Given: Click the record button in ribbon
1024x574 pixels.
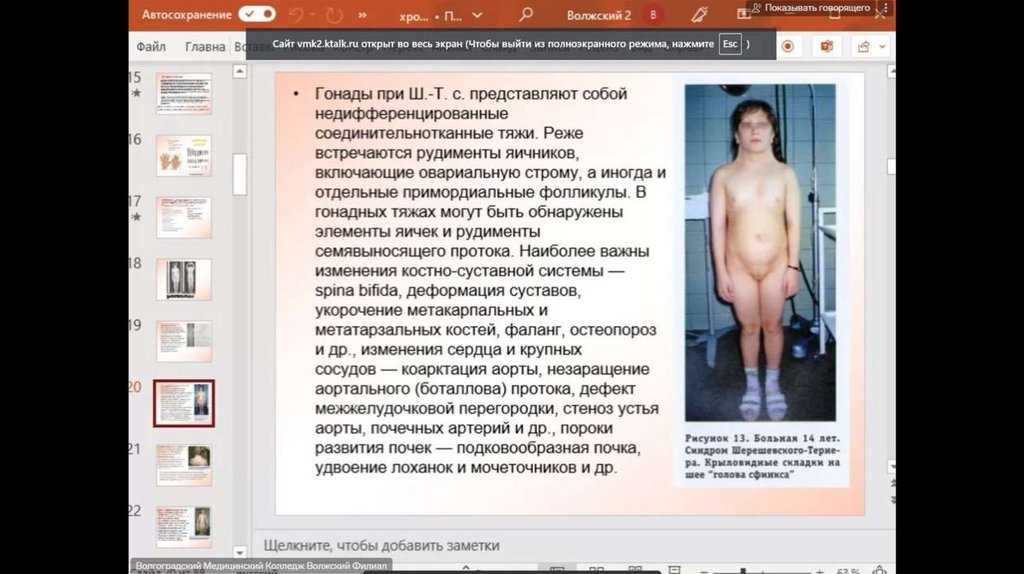Looking at the screenshot, I should pyautogui.click(x=788, y=46).
